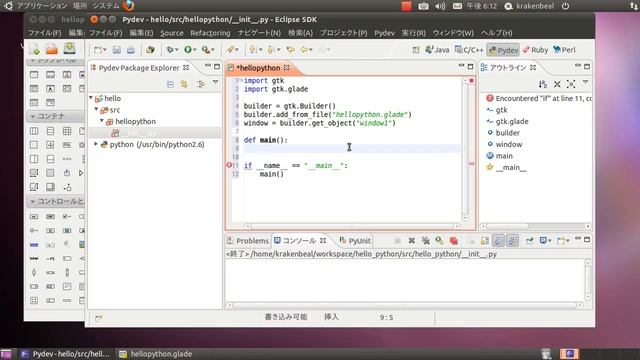Click the Print toolbar icon

pos(131,50)
